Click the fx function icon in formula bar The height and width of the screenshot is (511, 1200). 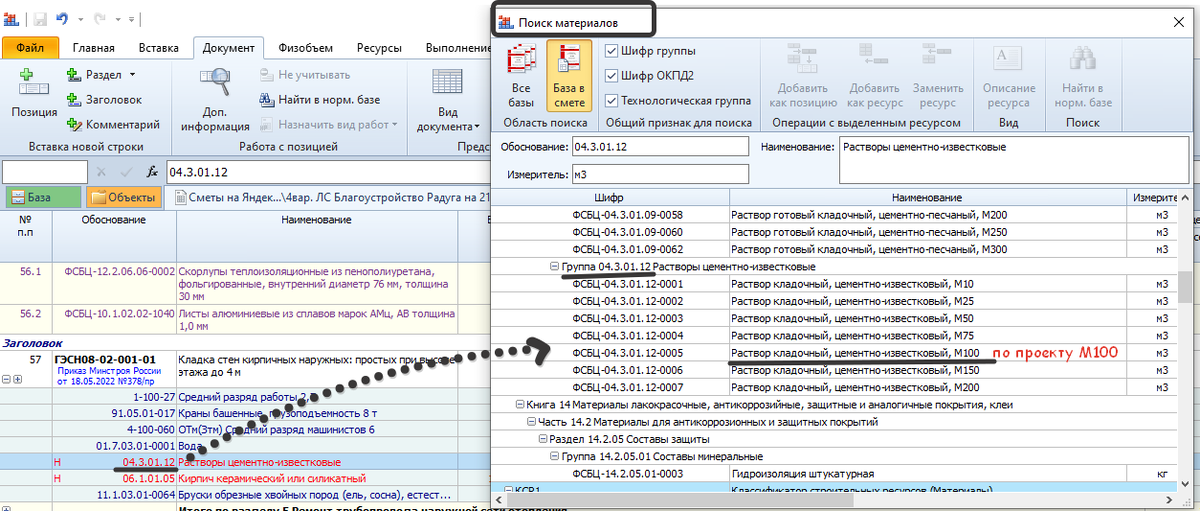pos(153,171)
